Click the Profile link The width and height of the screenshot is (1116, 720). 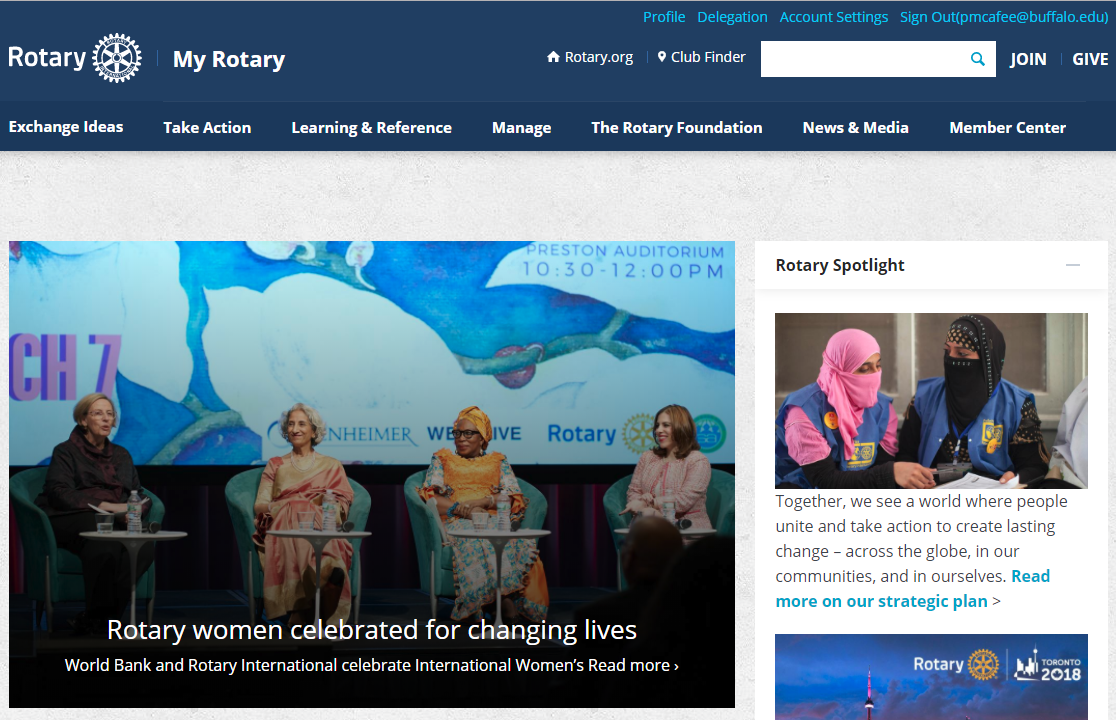pyautogui.click(x=664, y=17)
